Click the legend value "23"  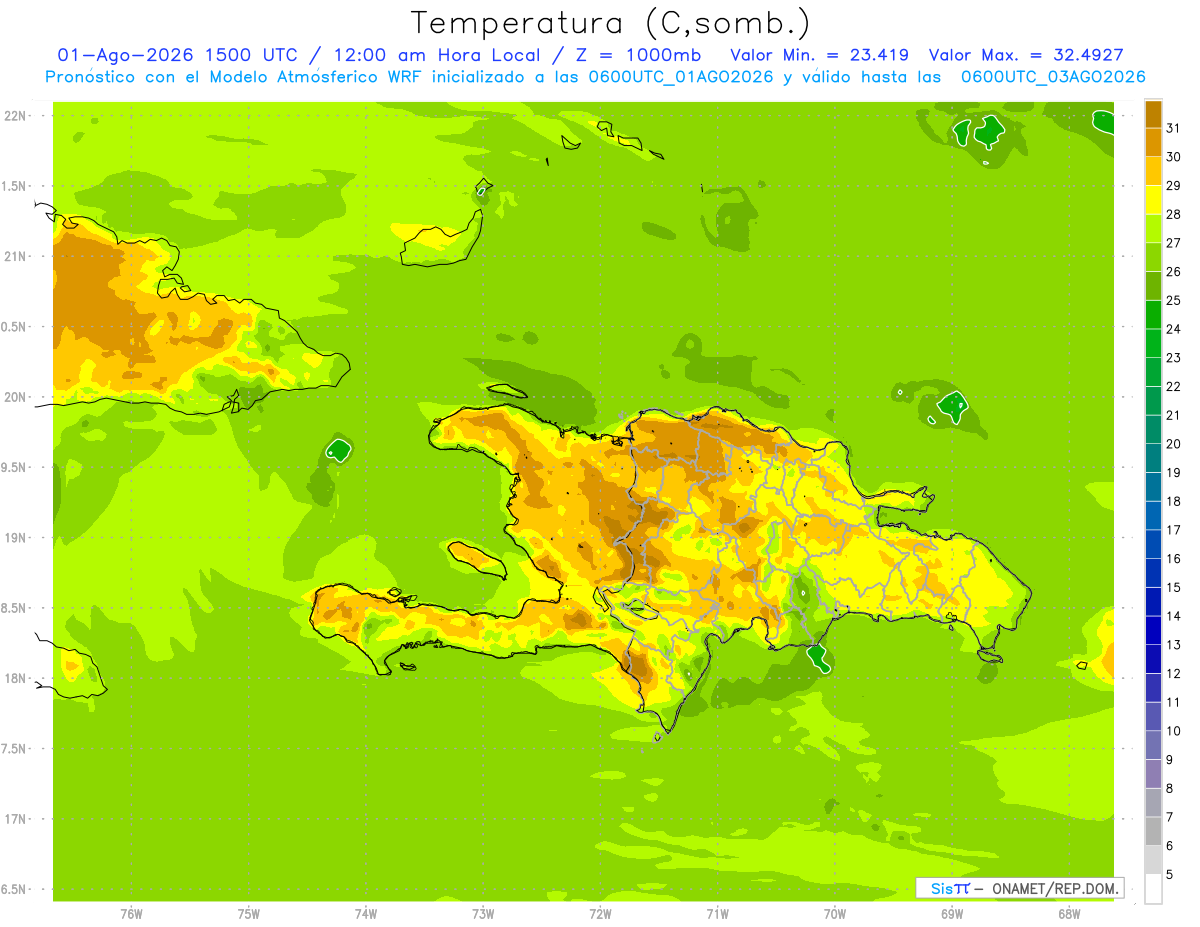pyautogui.click(x=1174, y=357)
